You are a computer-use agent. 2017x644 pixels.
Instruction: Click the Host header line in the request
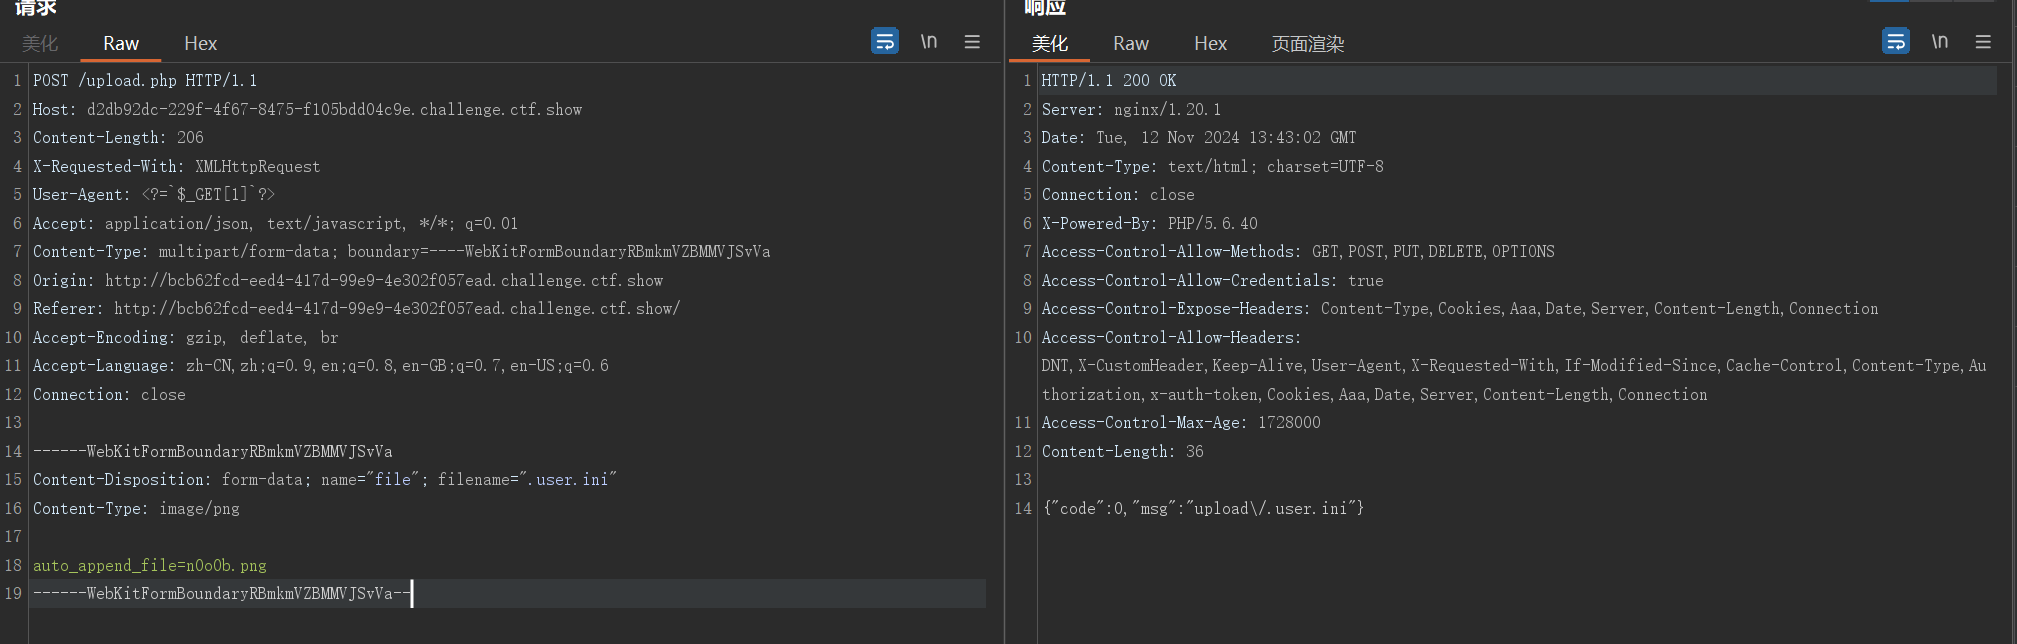point(307,109)
